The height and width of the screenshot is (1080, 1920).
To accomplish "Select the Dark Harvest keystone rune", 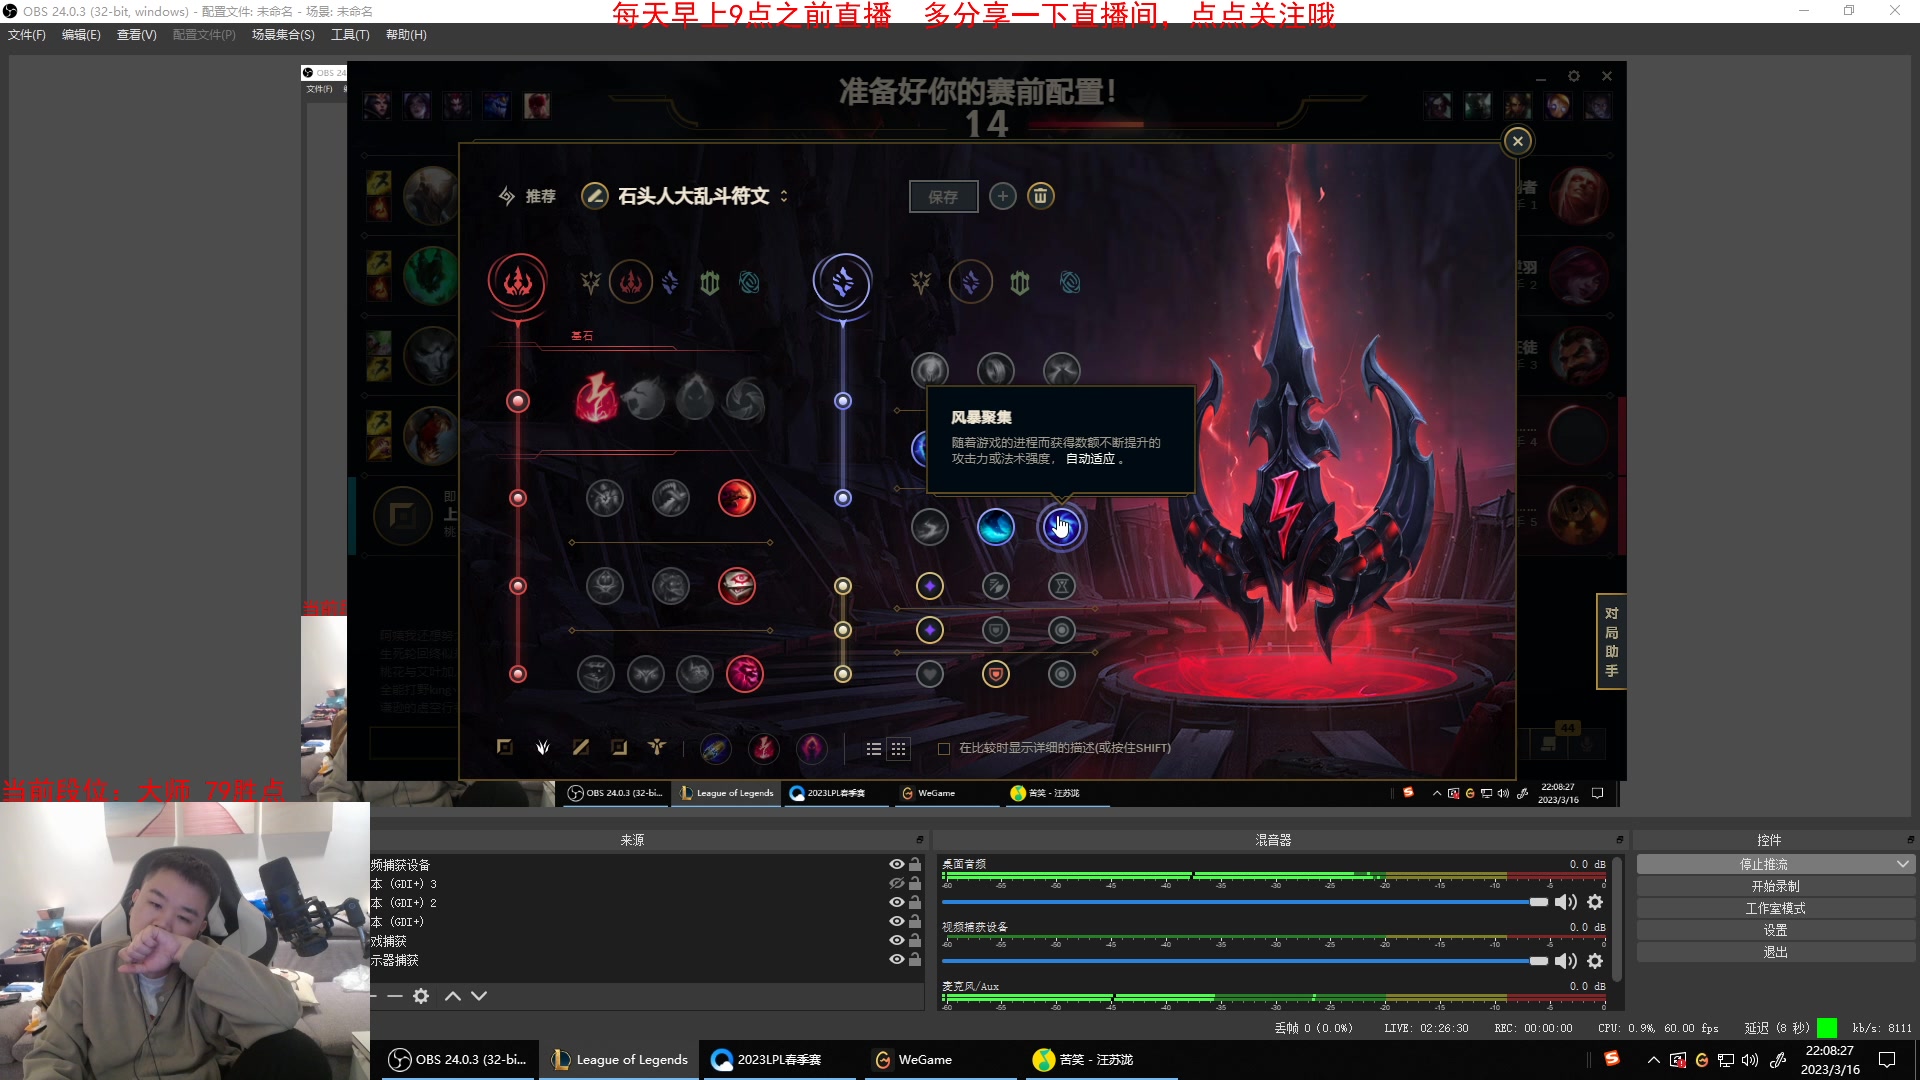I will 695,400.
